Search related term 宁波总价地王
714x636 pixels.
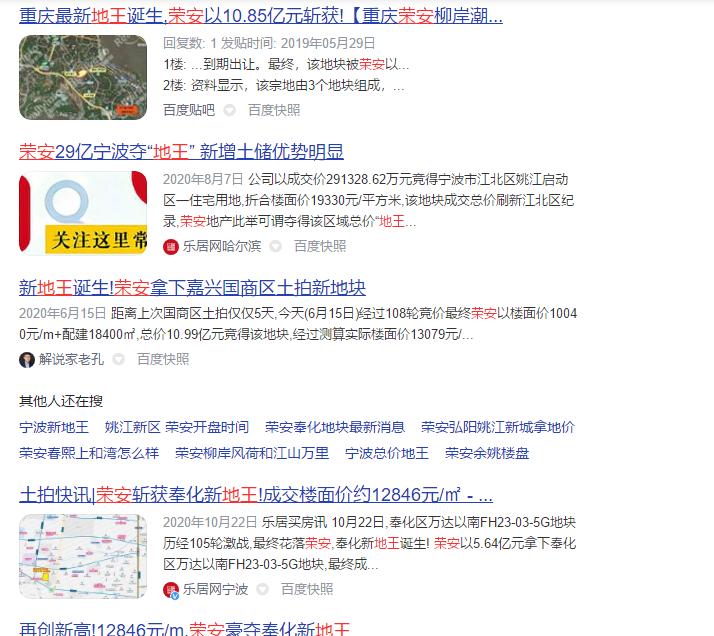(x=387, y=453)
